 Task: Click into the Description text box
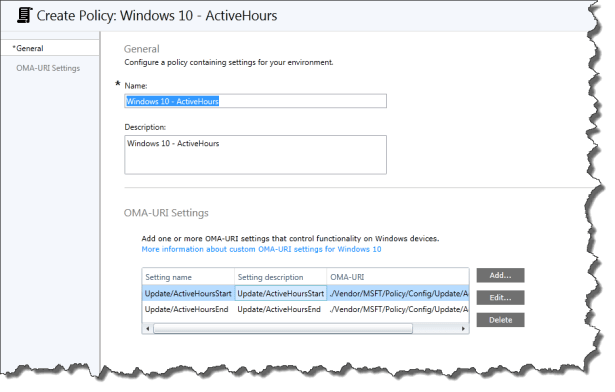tap(255, 155)
